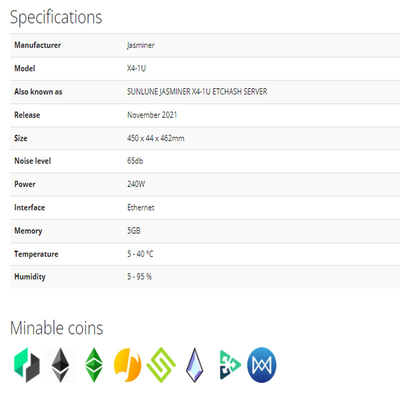Open the teal and gray hexagon coin icon
The height and width of the screenshot is (400, 400).
27,365
